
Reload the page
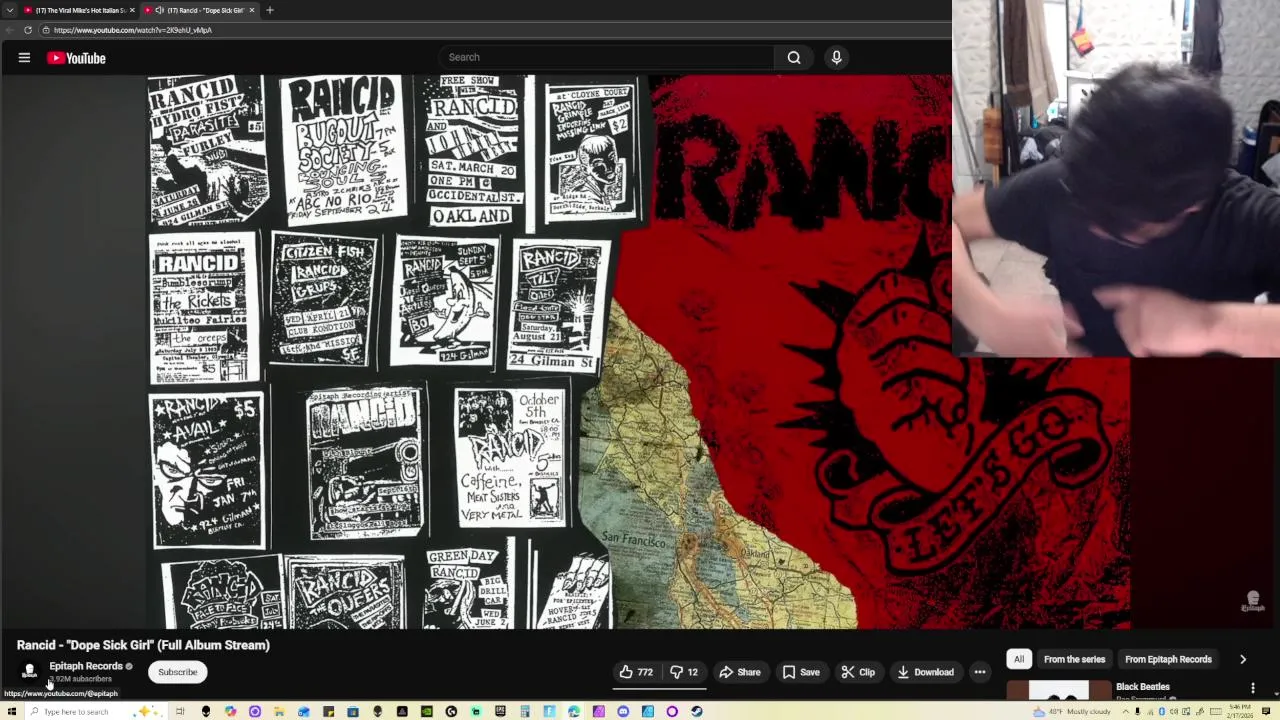28,30
